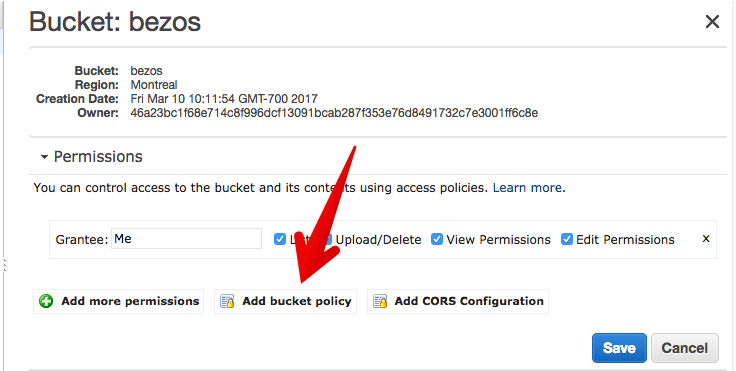Click the green plus icon for more permissions
Screen dimensions: 736x371
[x=46, y=301]
